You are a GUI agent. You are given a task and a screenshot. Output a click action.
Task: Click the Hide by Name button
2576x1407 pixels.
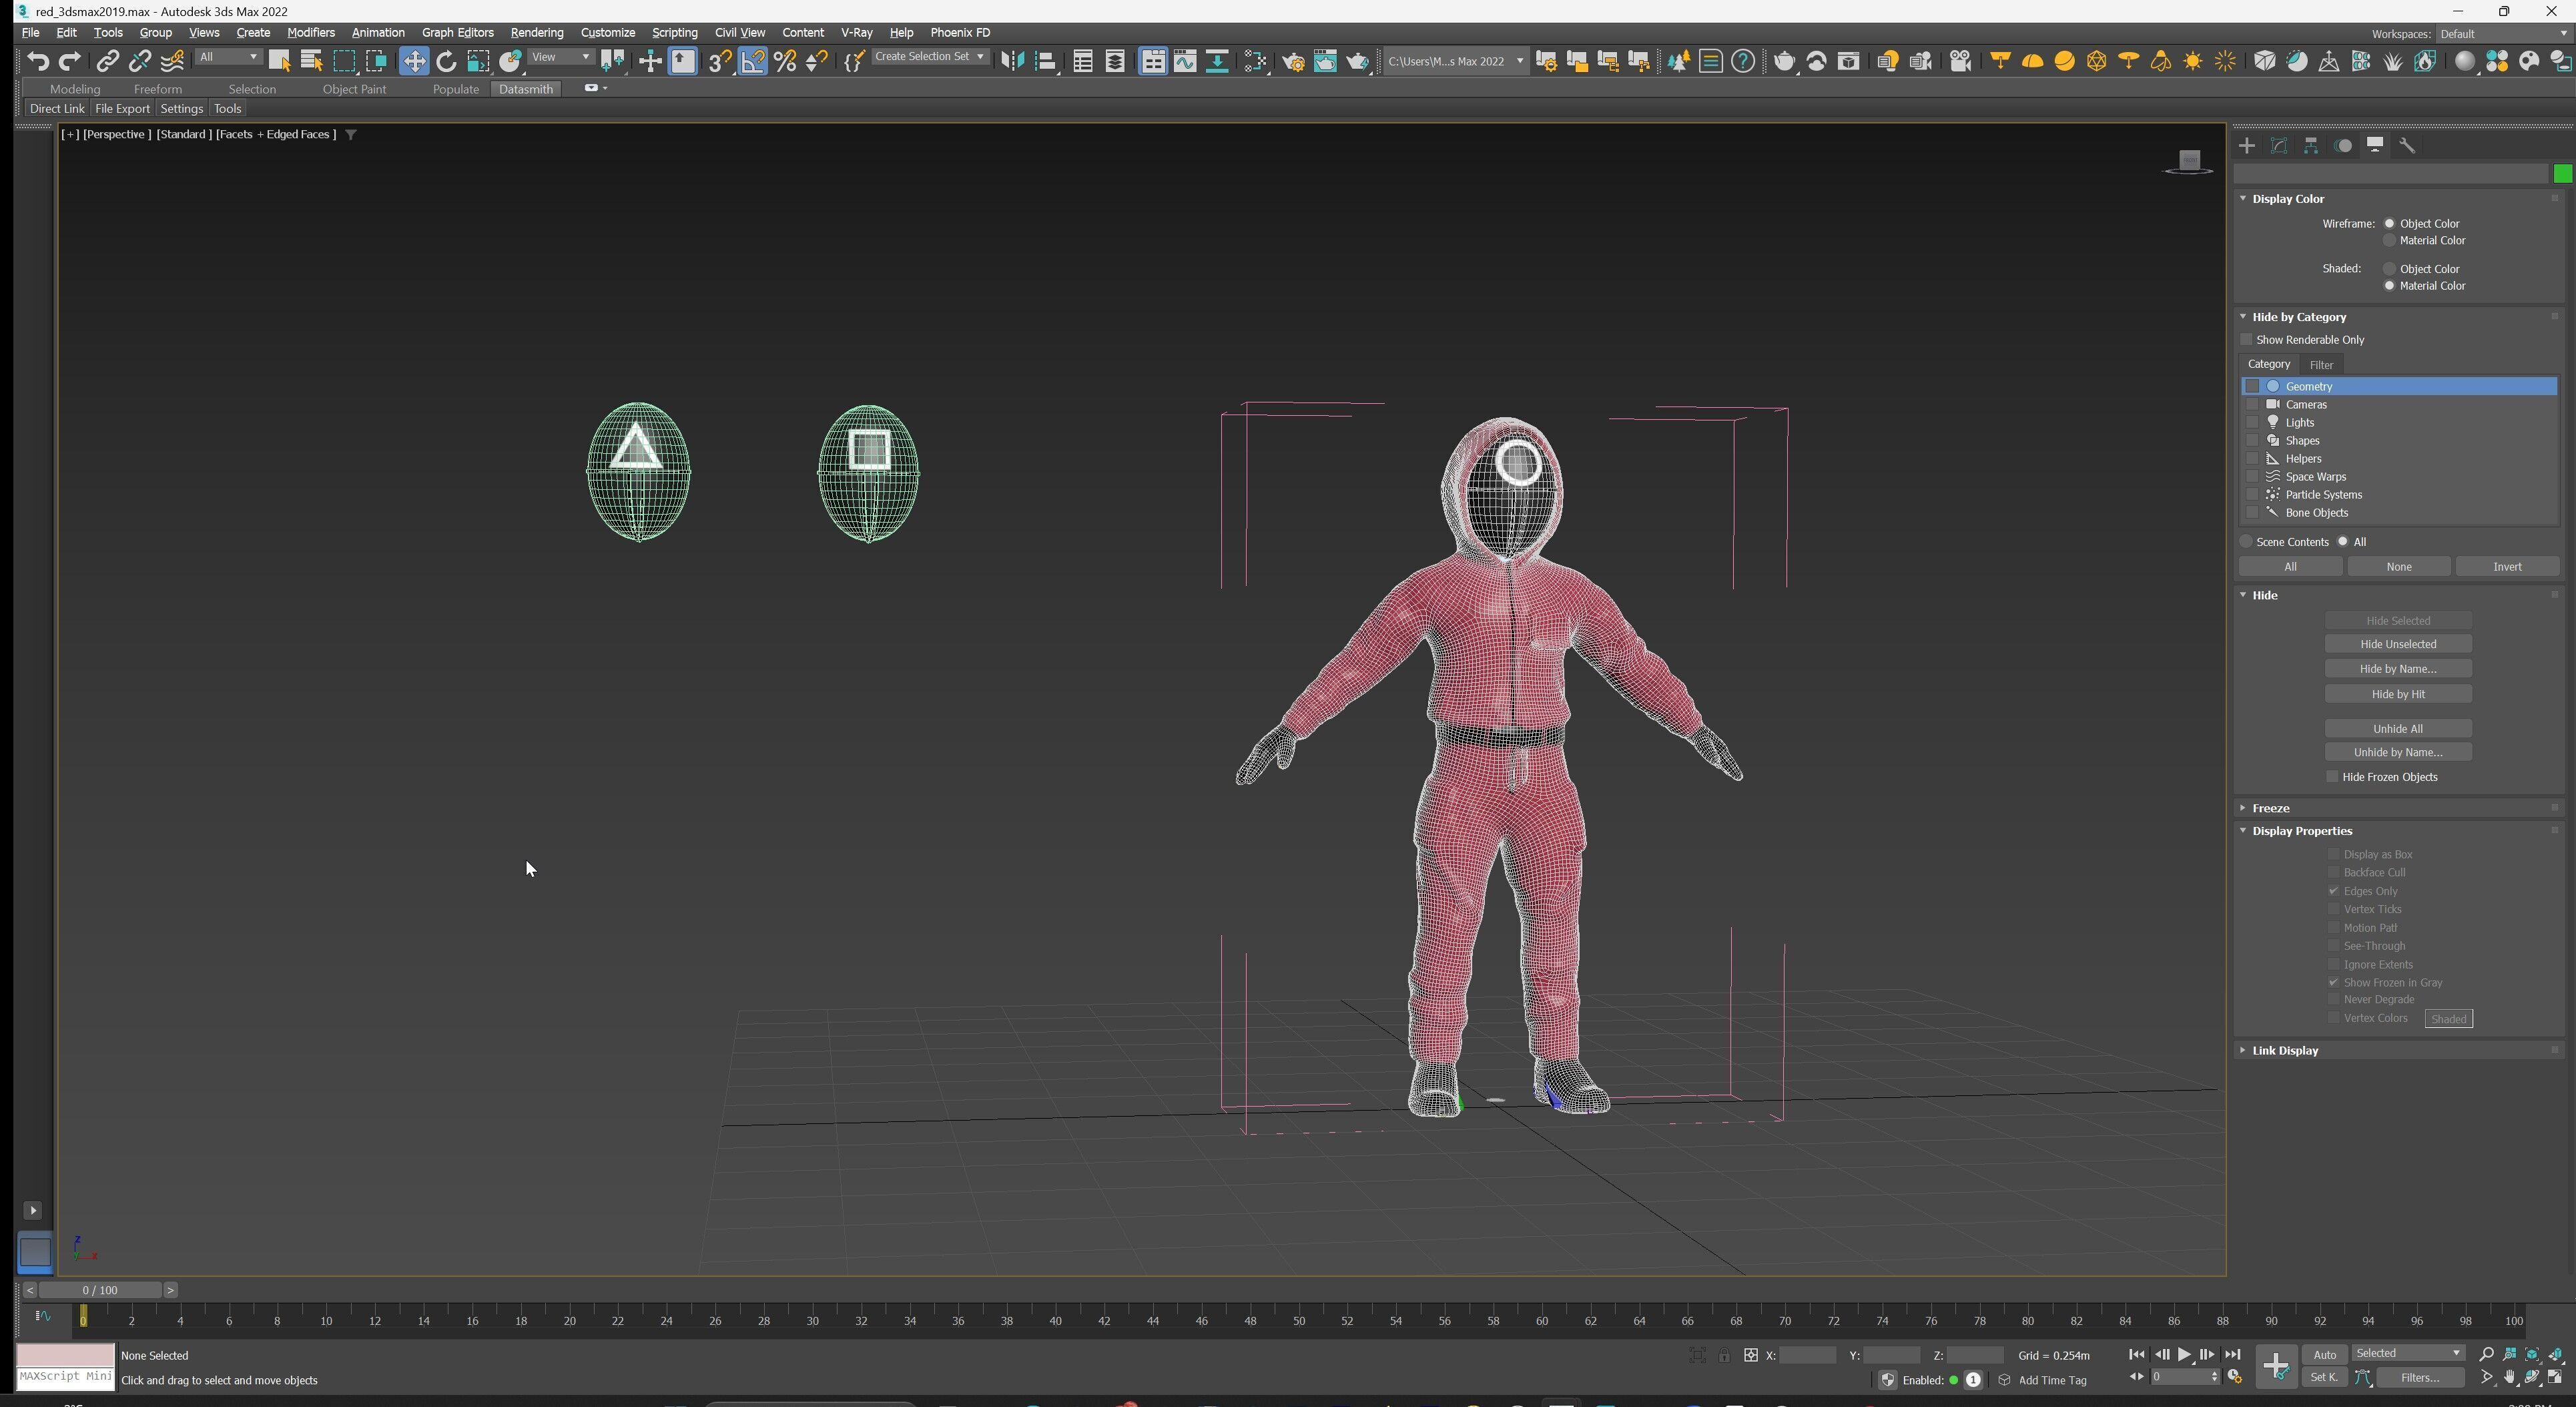pos(2397,669)
